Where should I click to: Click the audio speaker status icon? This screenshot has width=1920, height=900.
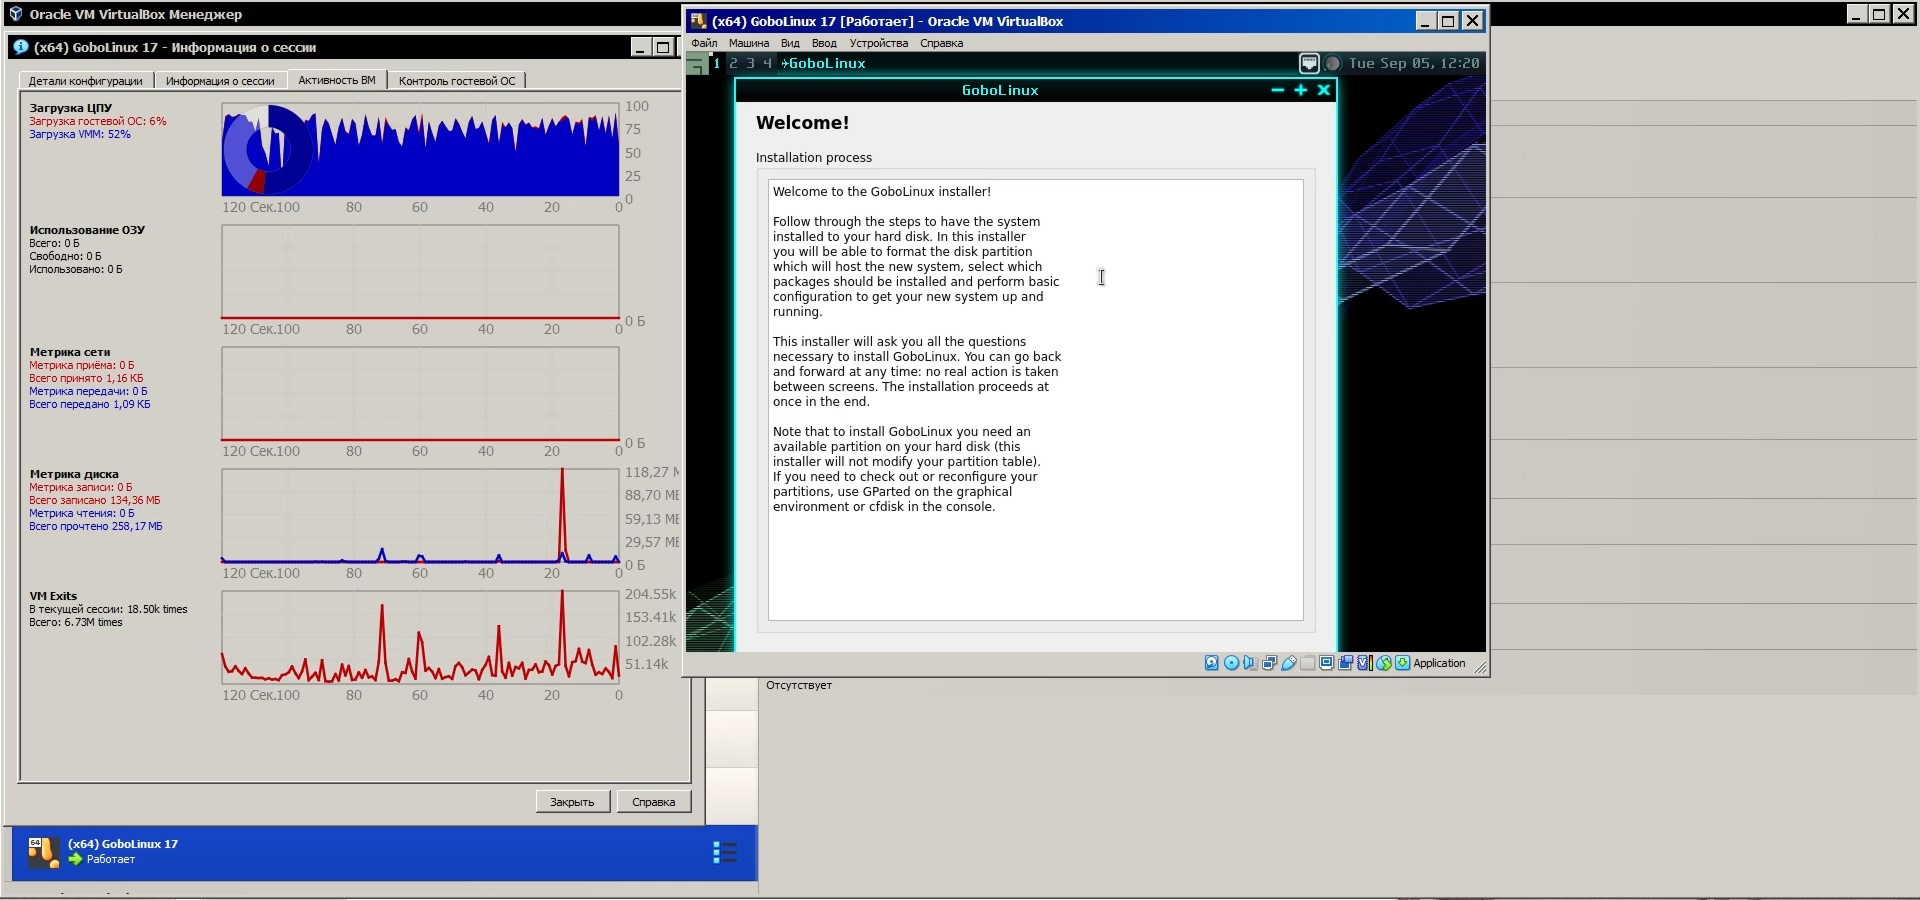pyautogui.click(x=1250, y=663)
